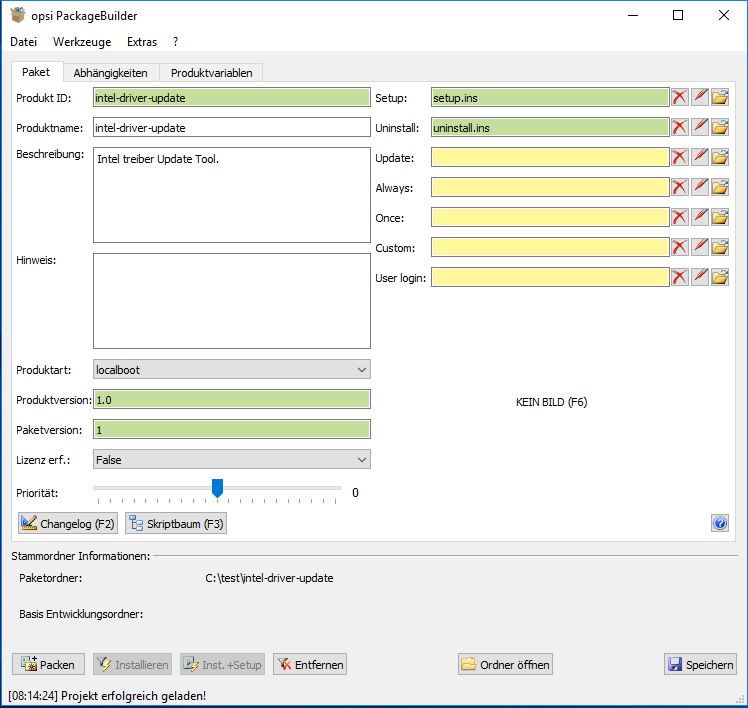Edit the Update script with pencil icon
748x708 pixels.
point(700,157)
